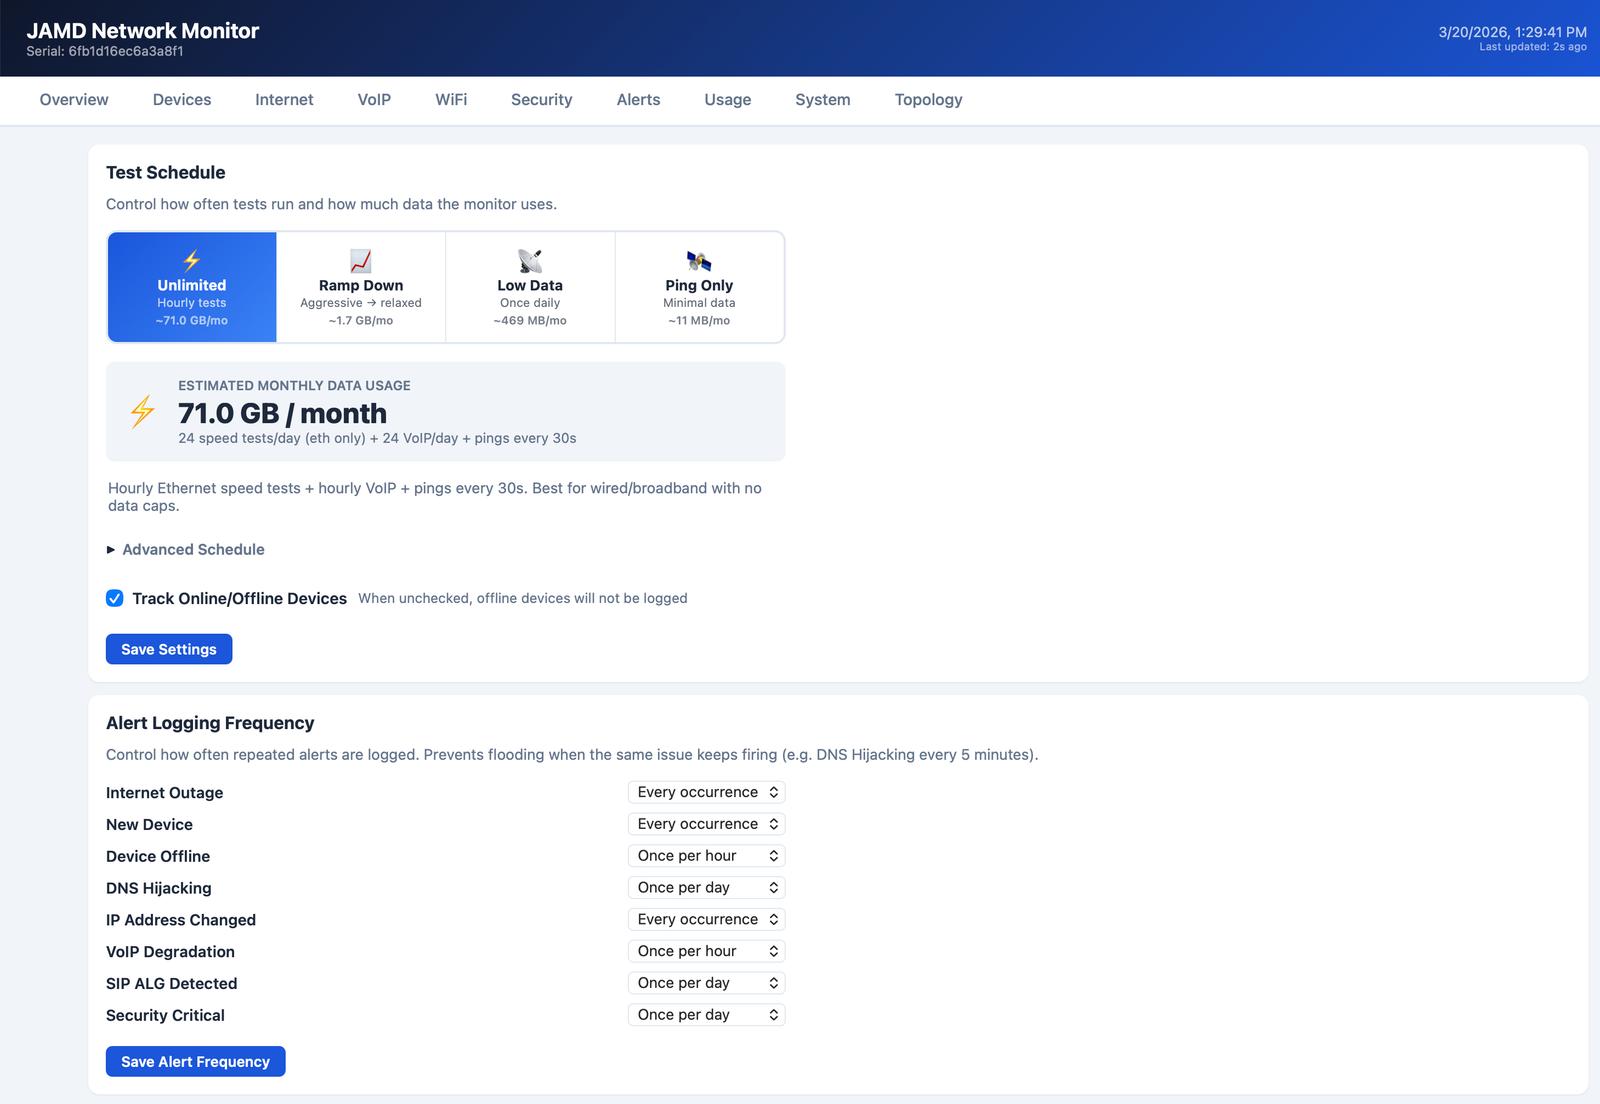The height and width of the screenshot is (1104, 1600).
Task: Uncheck Track Online/Offline Devices
Action: tap(115, 598)
